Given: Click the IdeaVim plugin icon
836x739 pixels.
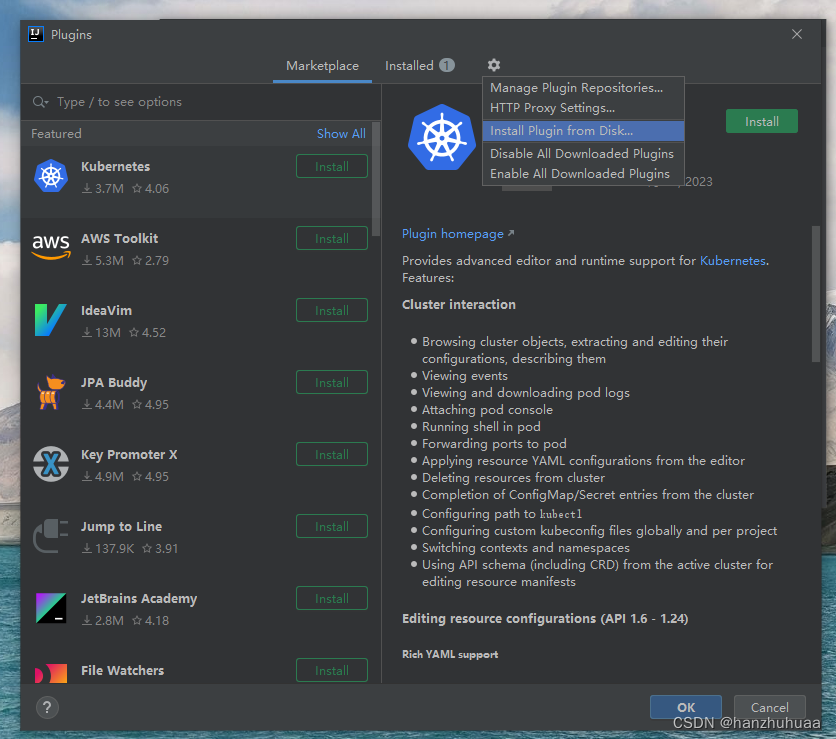Looking at the screenshot, I should [50, 320].
